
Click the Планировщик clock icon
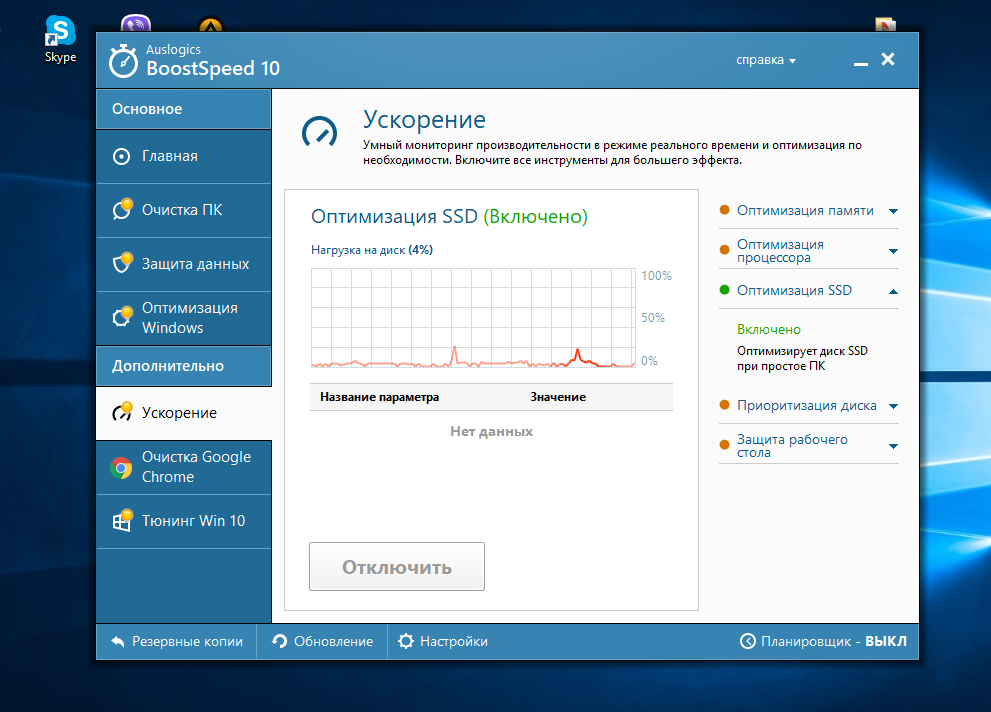click(x=747, y=641)
